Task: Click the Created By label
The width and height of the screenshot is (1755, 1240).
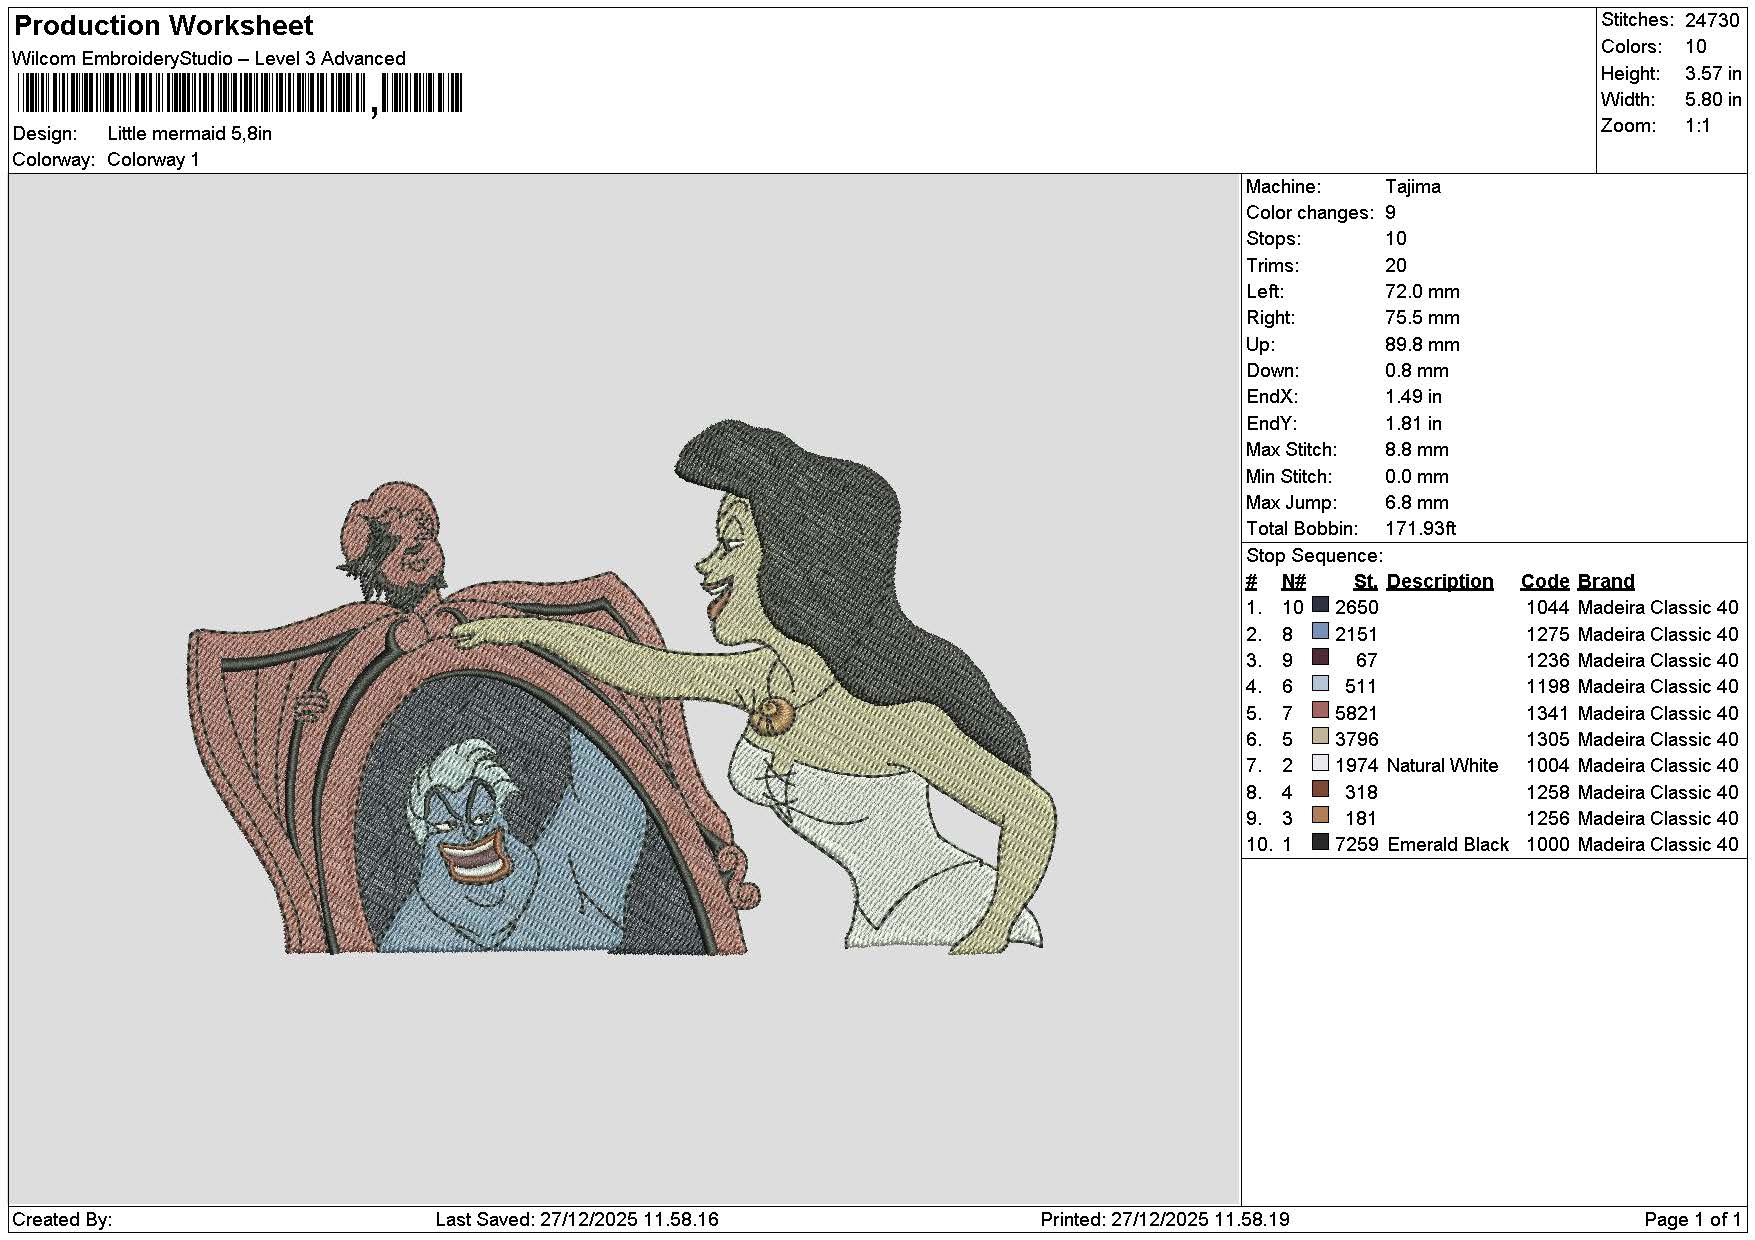Action: point(62,1220)
